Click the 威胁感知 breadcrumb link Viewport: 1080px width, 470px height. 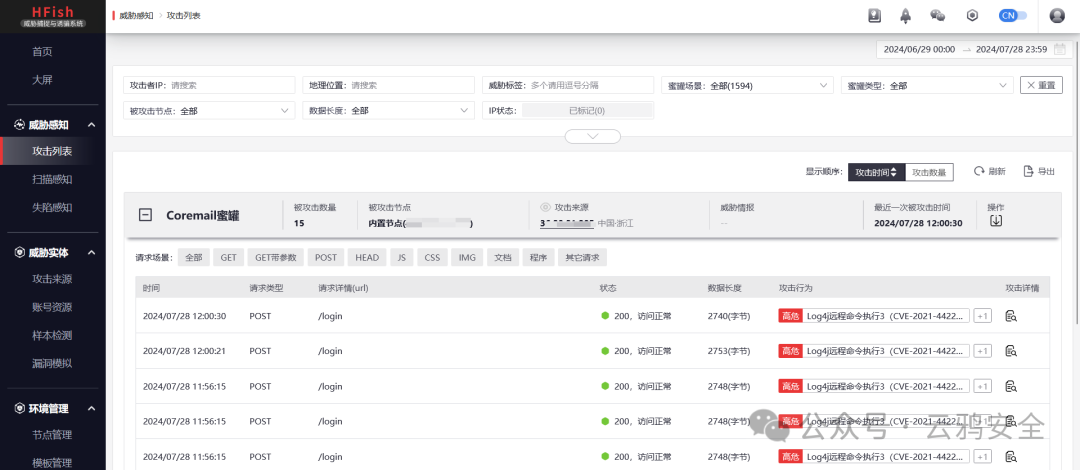tap(136, 15)
